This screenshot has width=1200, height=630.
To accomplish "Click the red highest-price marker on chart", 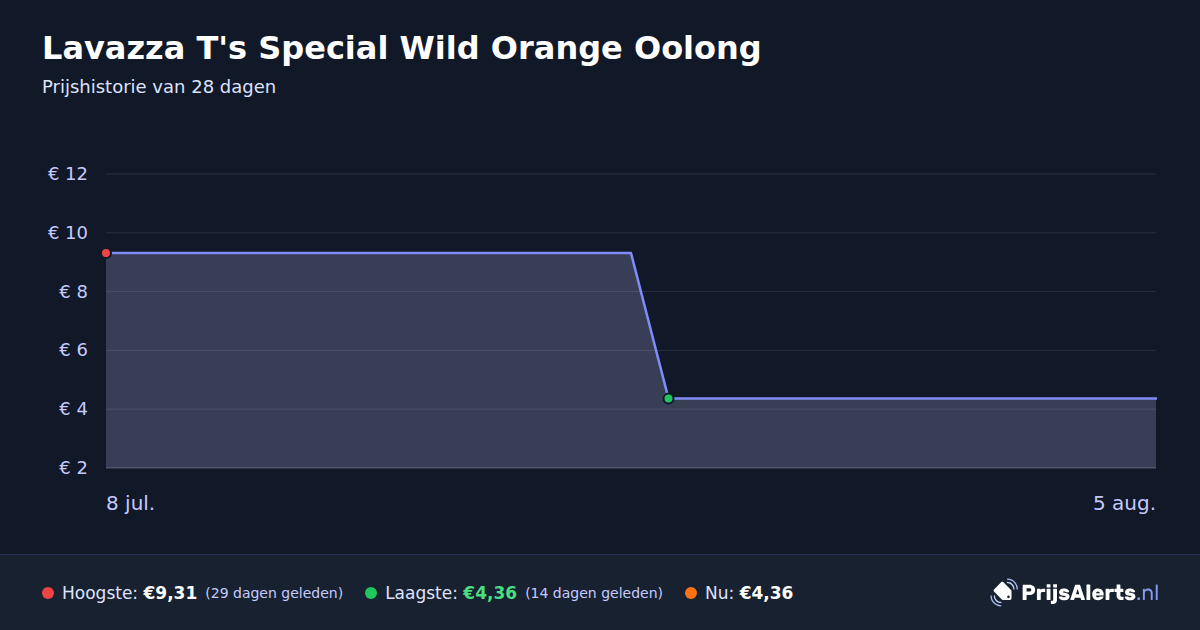I will pos(106,253).
